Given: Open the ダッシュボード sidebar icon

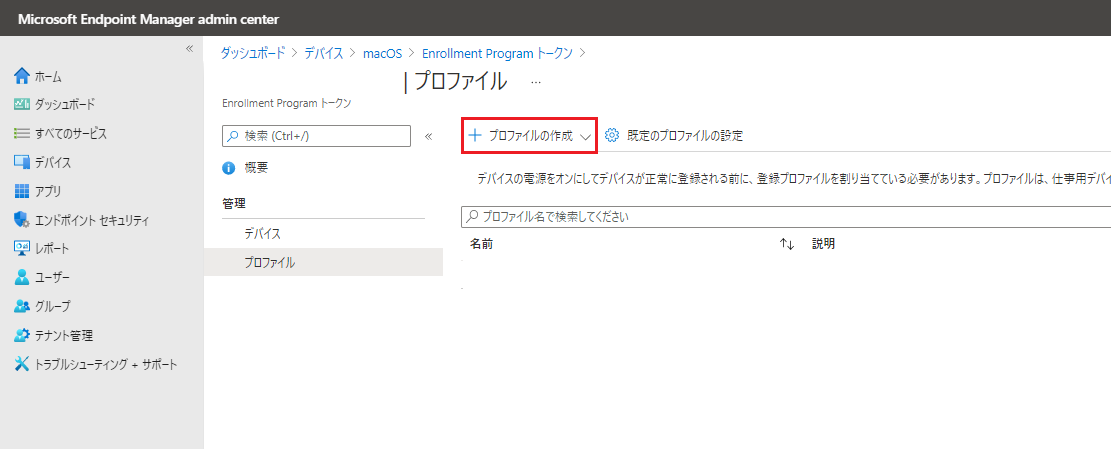Looking at the screenshot, I should tap(22, 105).
